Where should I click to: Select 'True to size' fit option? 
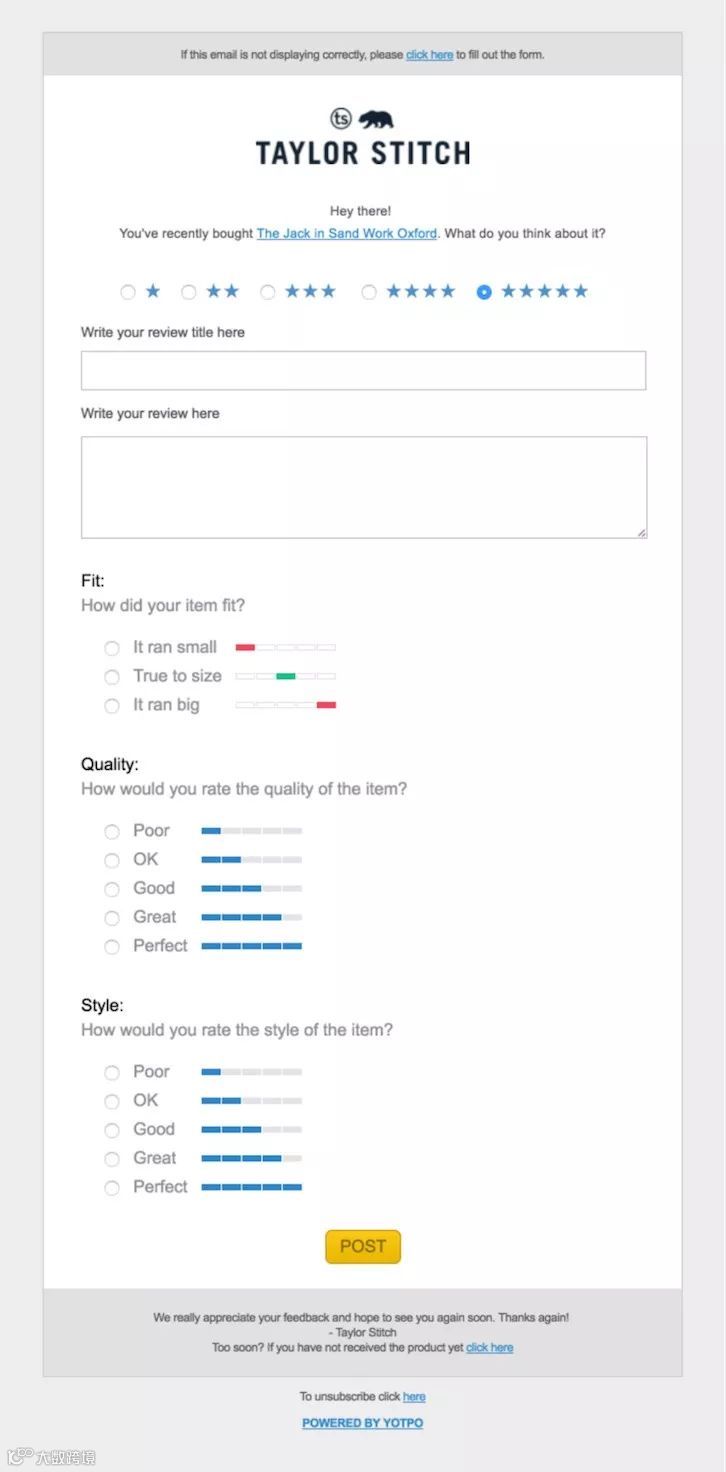tap(112, 677)
